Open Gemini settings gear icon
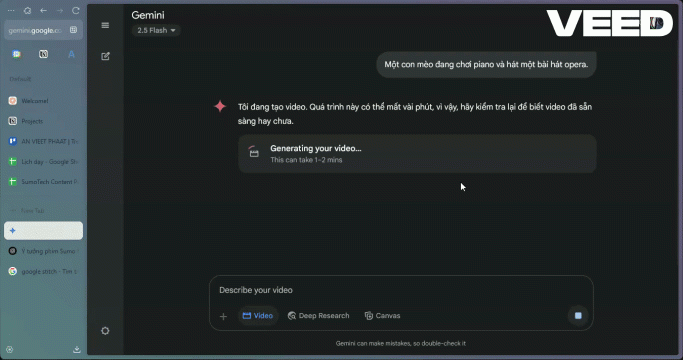The width and height of the screenshot is (683, 360). (105, 331)
